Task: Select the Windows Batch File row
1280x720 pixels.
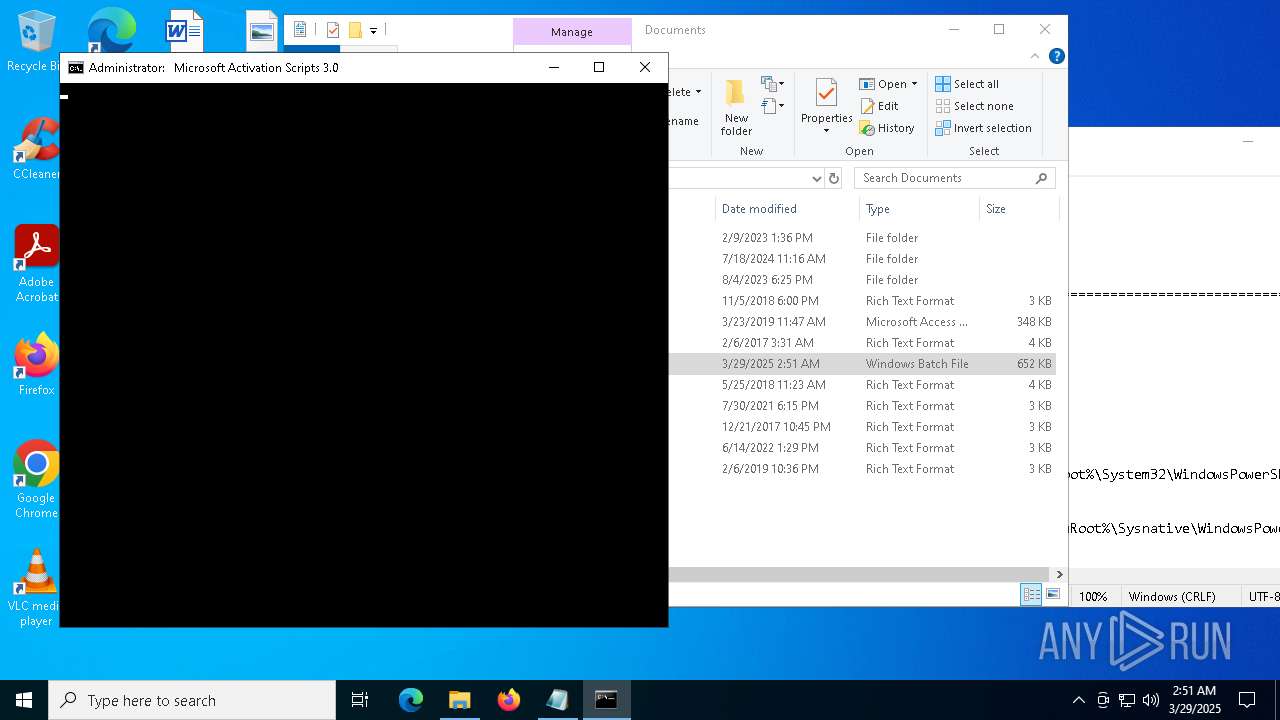Action: pos(862,364)
